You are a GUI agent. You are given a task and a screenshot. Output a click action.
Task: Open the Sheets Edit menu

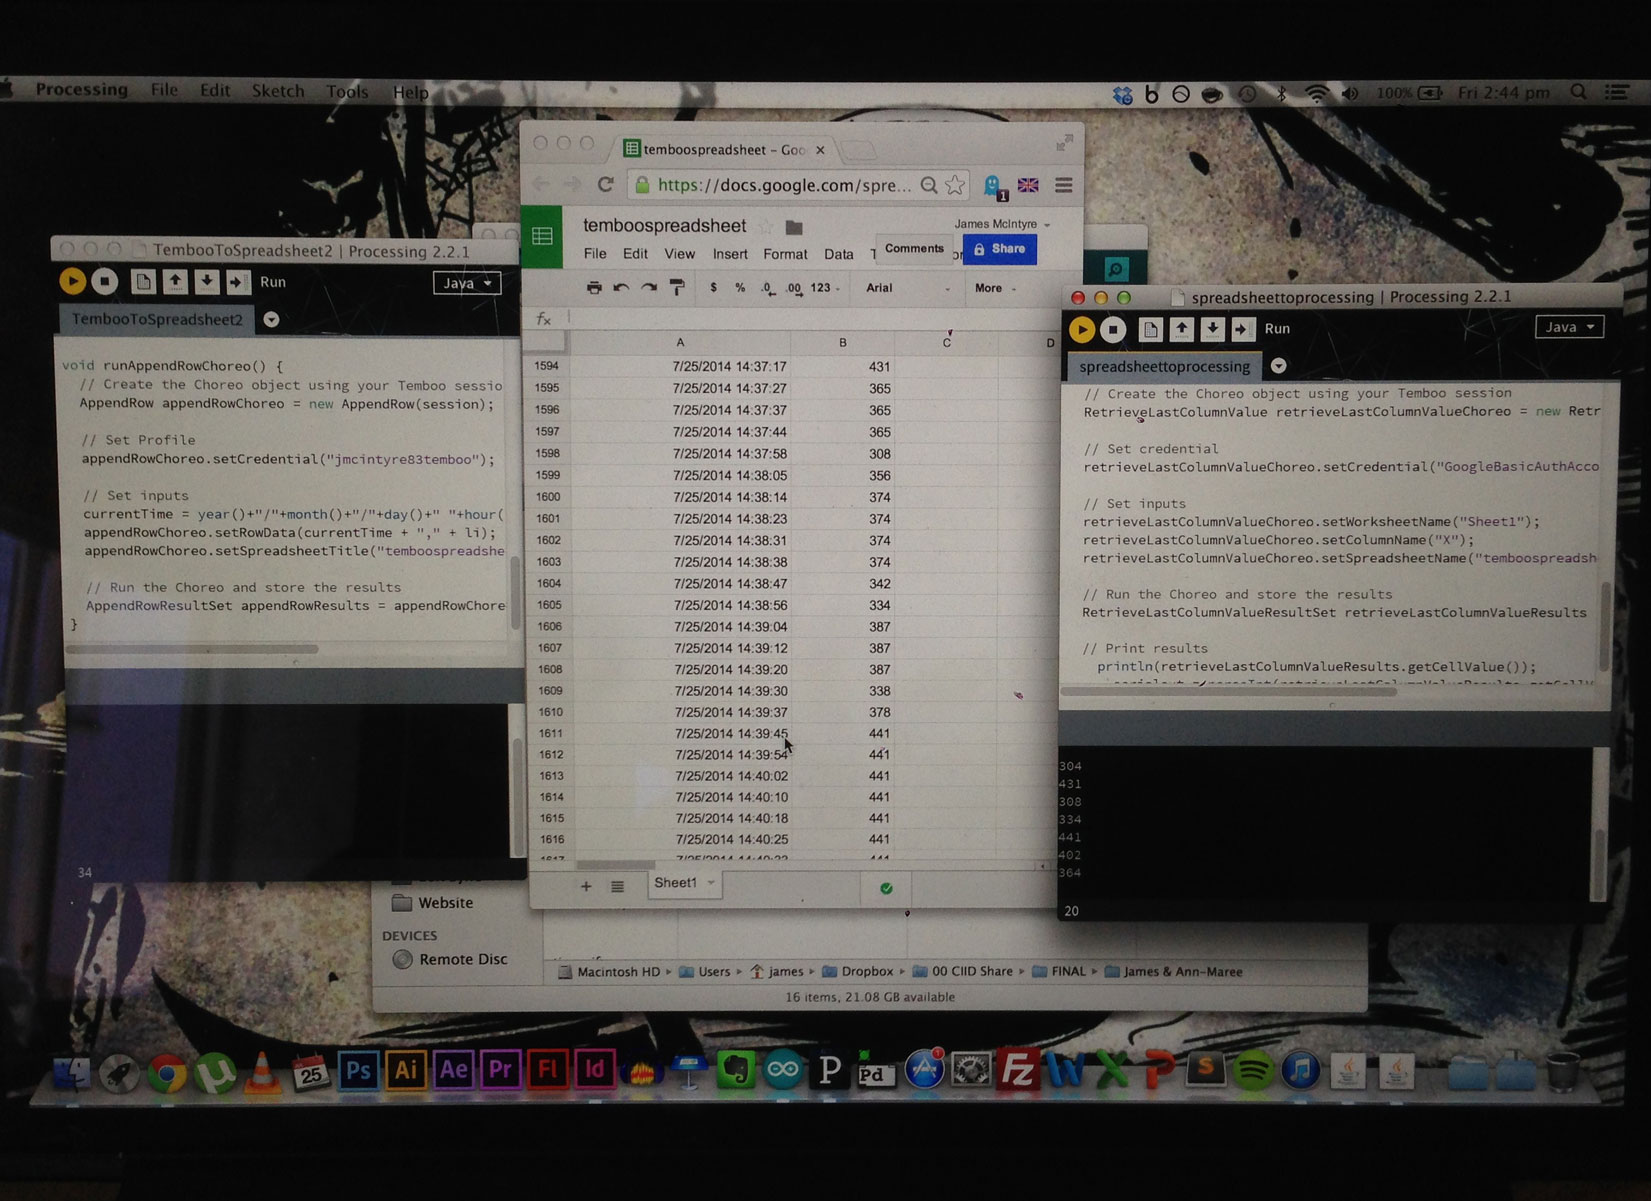pyautogui.click(x=635, y=254)
